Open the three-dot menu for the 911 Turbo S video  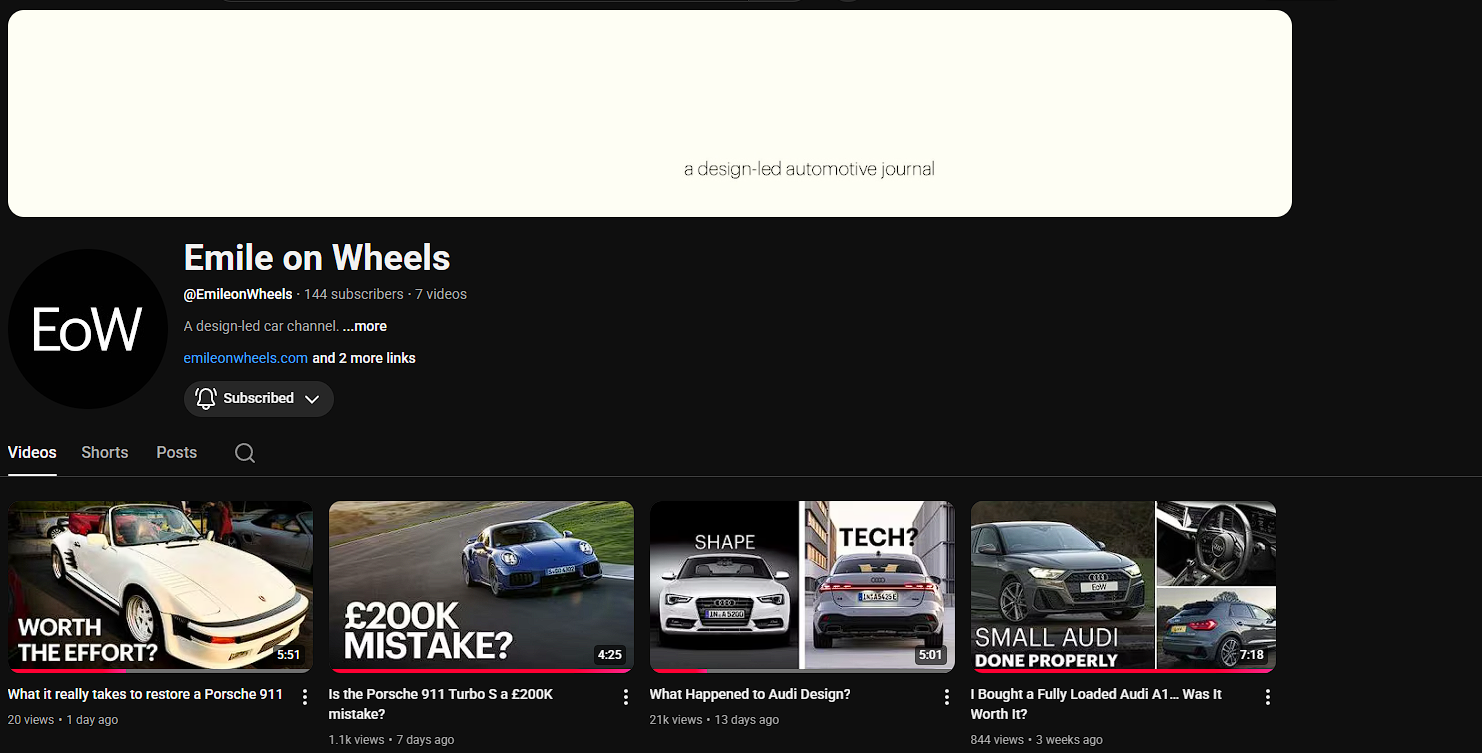(x=626, y=697)
